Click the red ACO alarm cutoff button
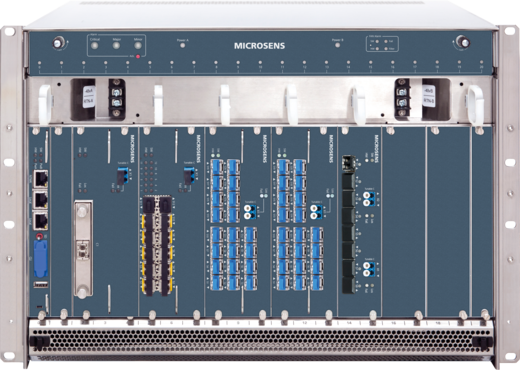Viewport: 520px width, 370px height. pyautogui.click(x=138, y=56)
